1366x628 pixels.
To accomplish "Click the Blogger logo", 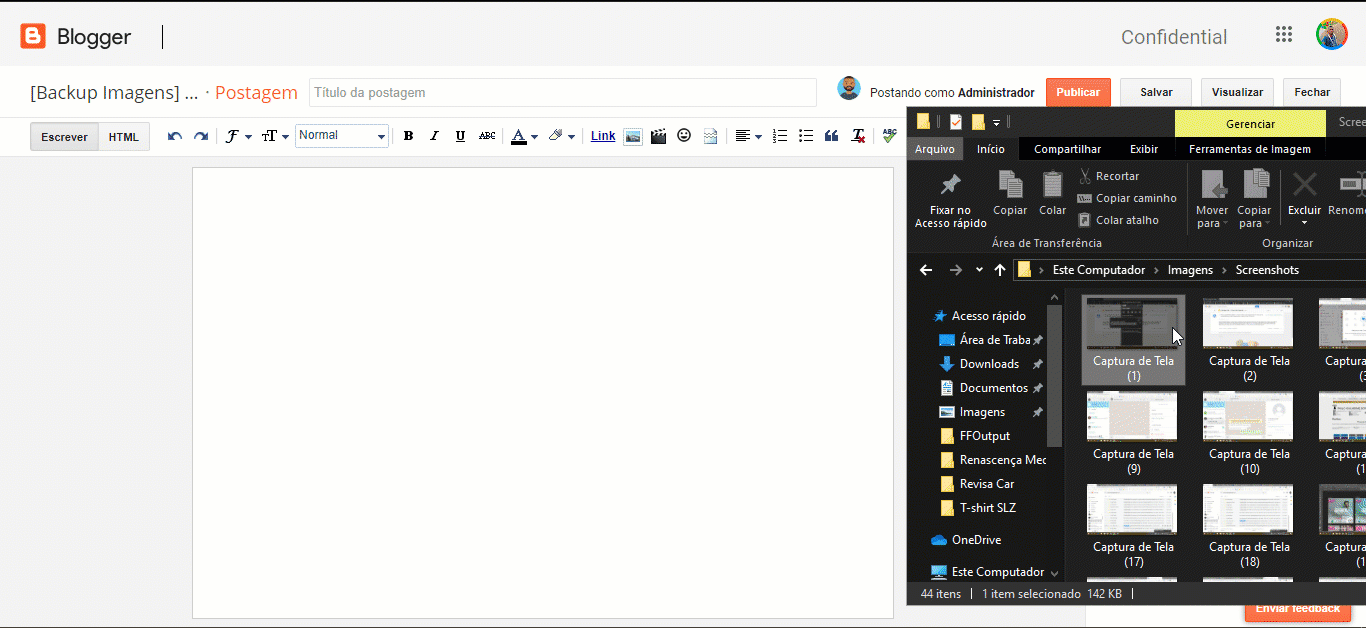I will click(x=76, y=37).
